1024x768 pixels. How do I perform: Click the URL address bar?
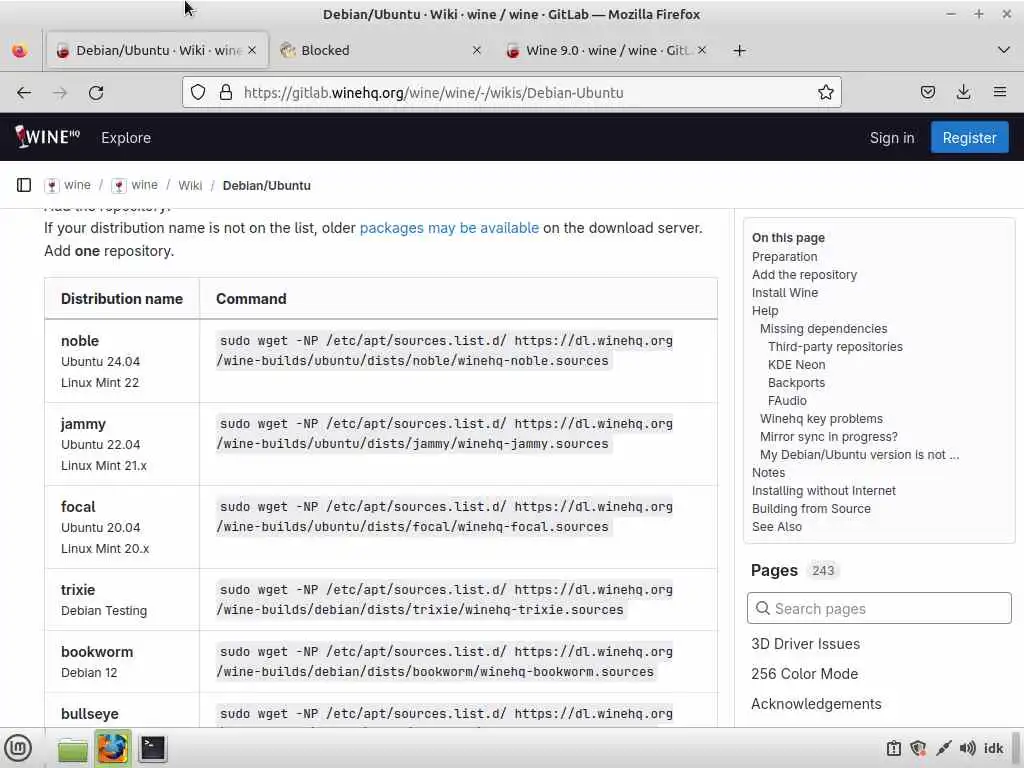pos(511,93)
